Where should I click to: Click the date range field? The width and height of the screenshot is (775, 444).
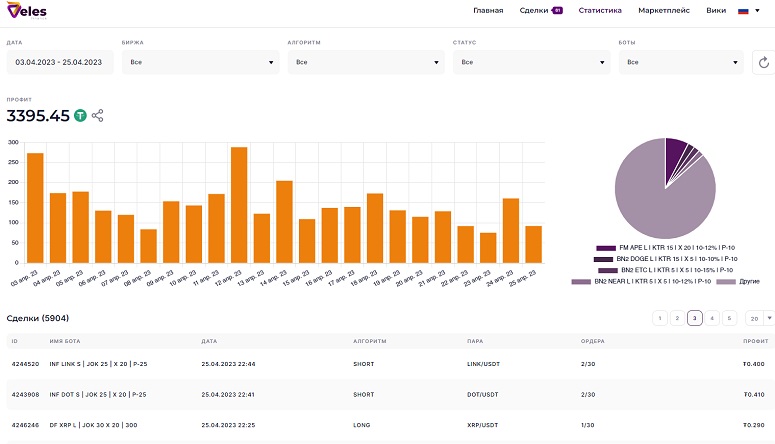tap(60, 62)
